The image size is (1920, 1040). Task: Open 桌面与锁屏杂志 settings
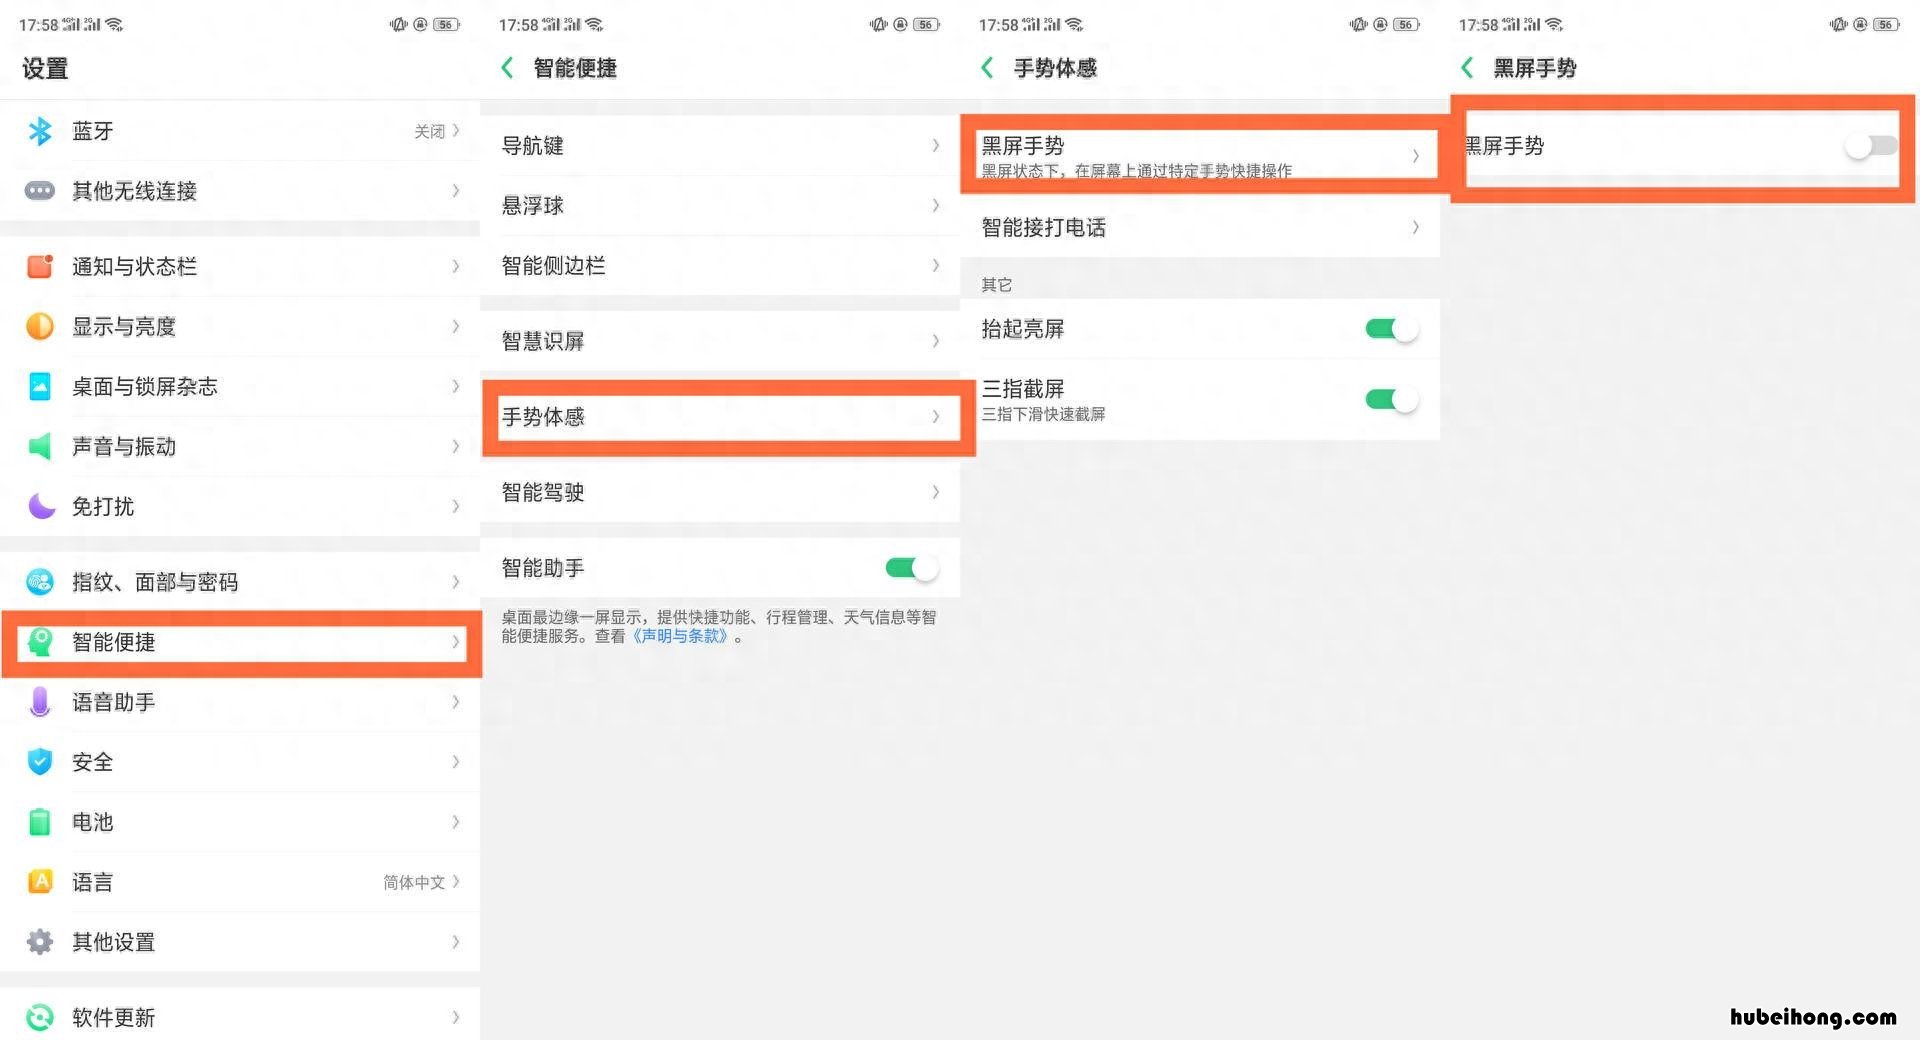tap(240, 386)
